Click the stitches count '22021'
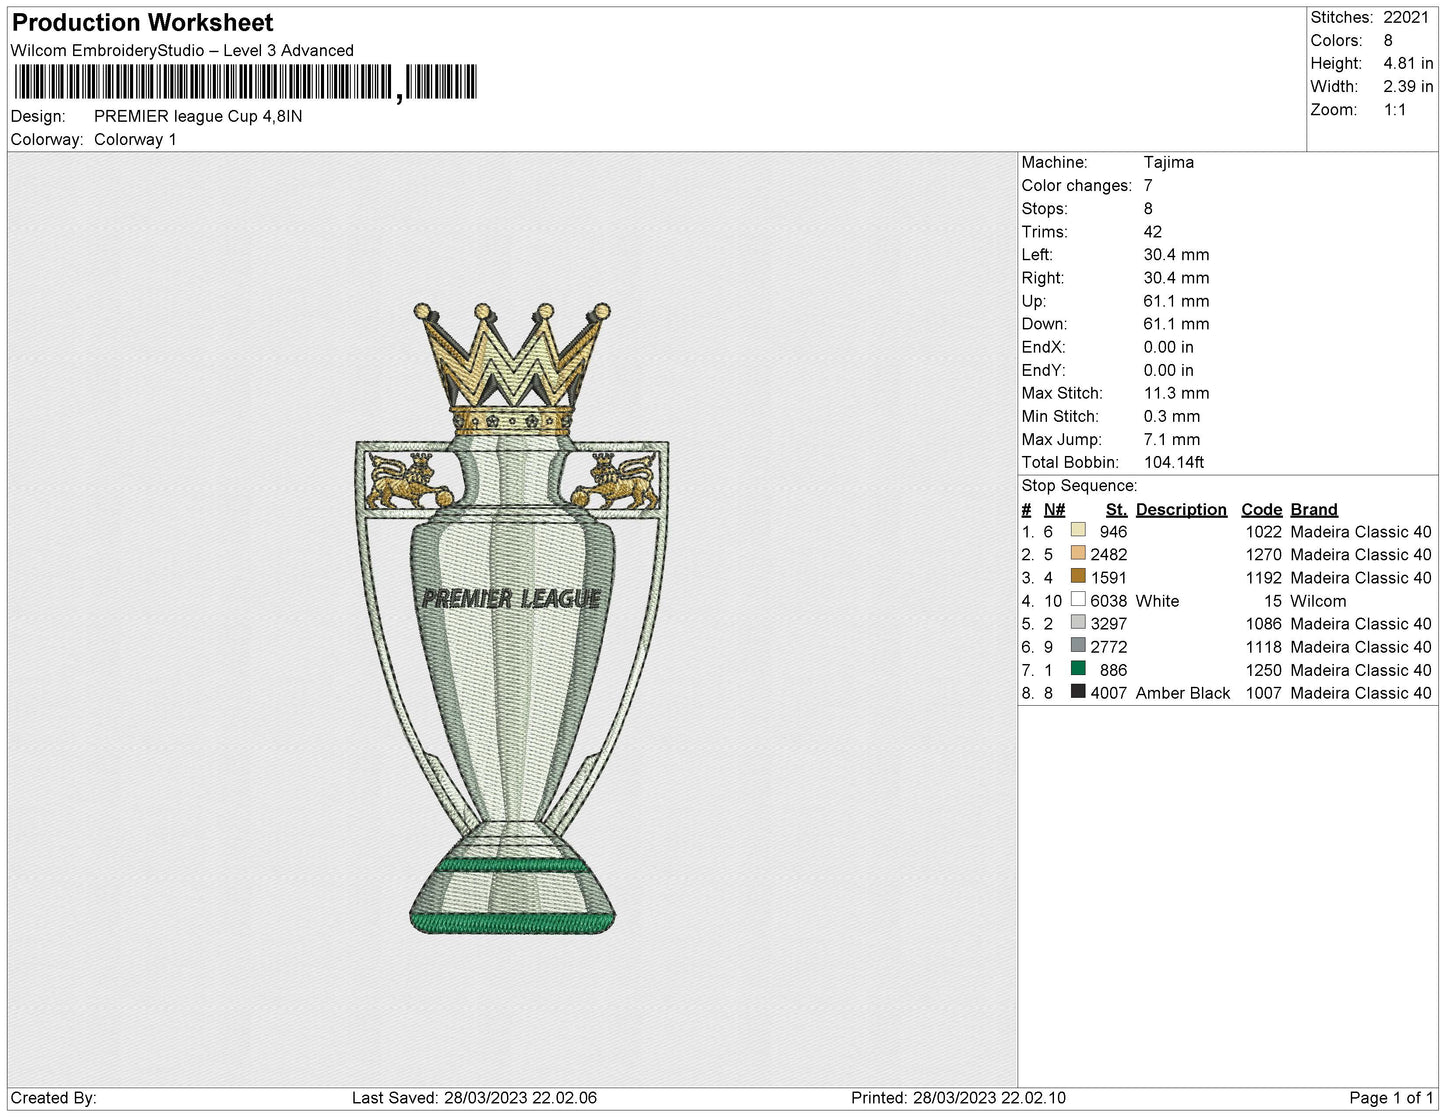This screenshot has height=1117, width=1445. [x=1406, y=18]
